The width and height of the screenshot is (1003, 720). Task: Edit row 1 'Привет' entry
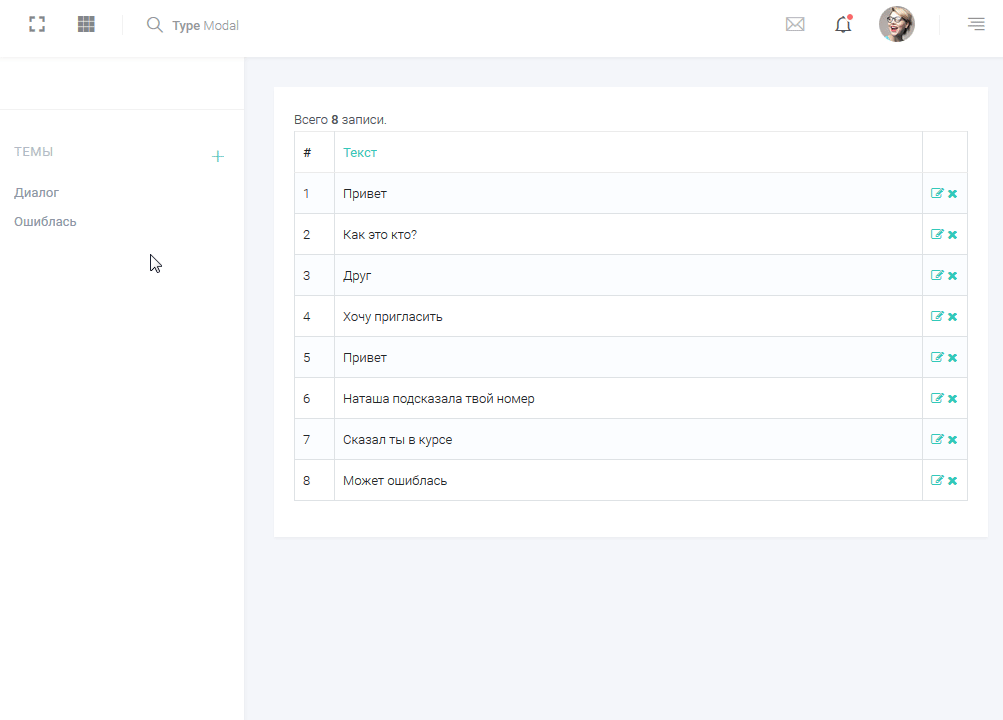(x=937, y=194)
